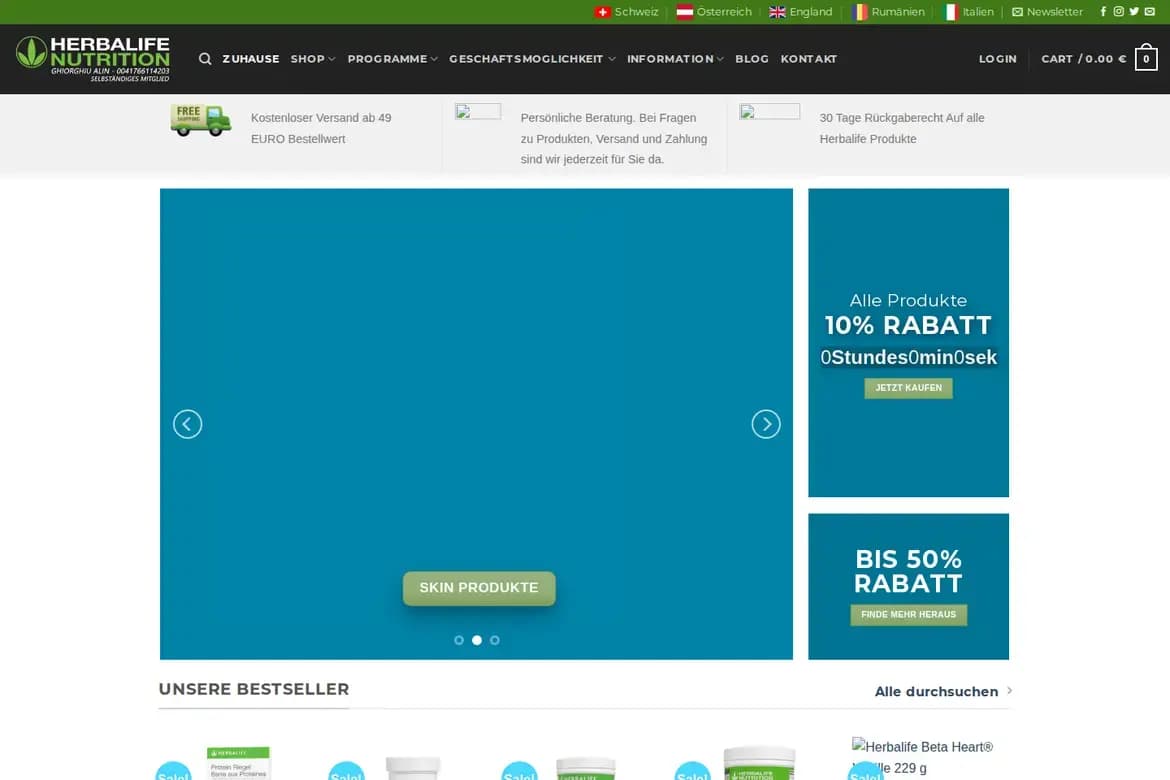Select the second slider dot
Screen dimensions: 1170x780
477,640
